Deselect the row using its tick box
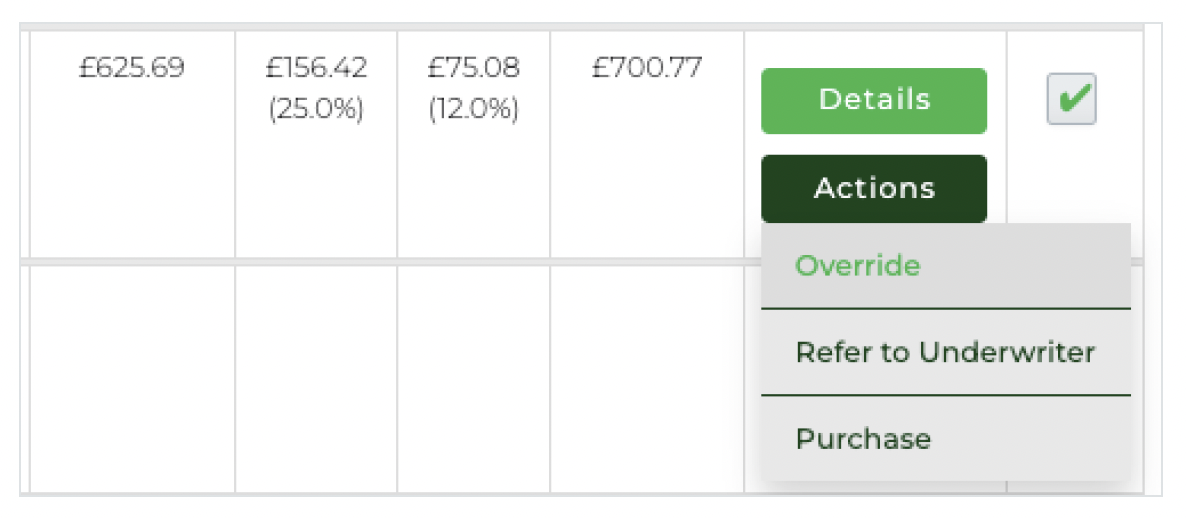 tap(1071, 100)
